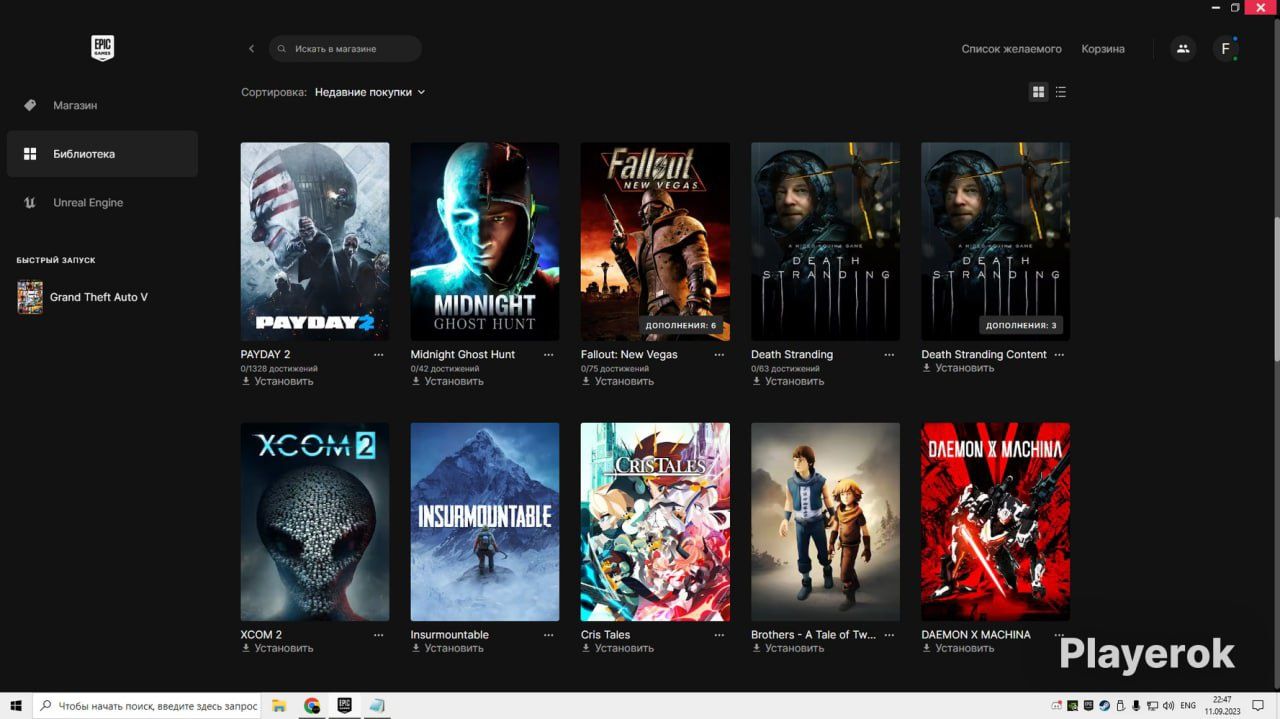Switch library to grid view
This screenshot has height=719, width=1280.
pos(1038,92)
